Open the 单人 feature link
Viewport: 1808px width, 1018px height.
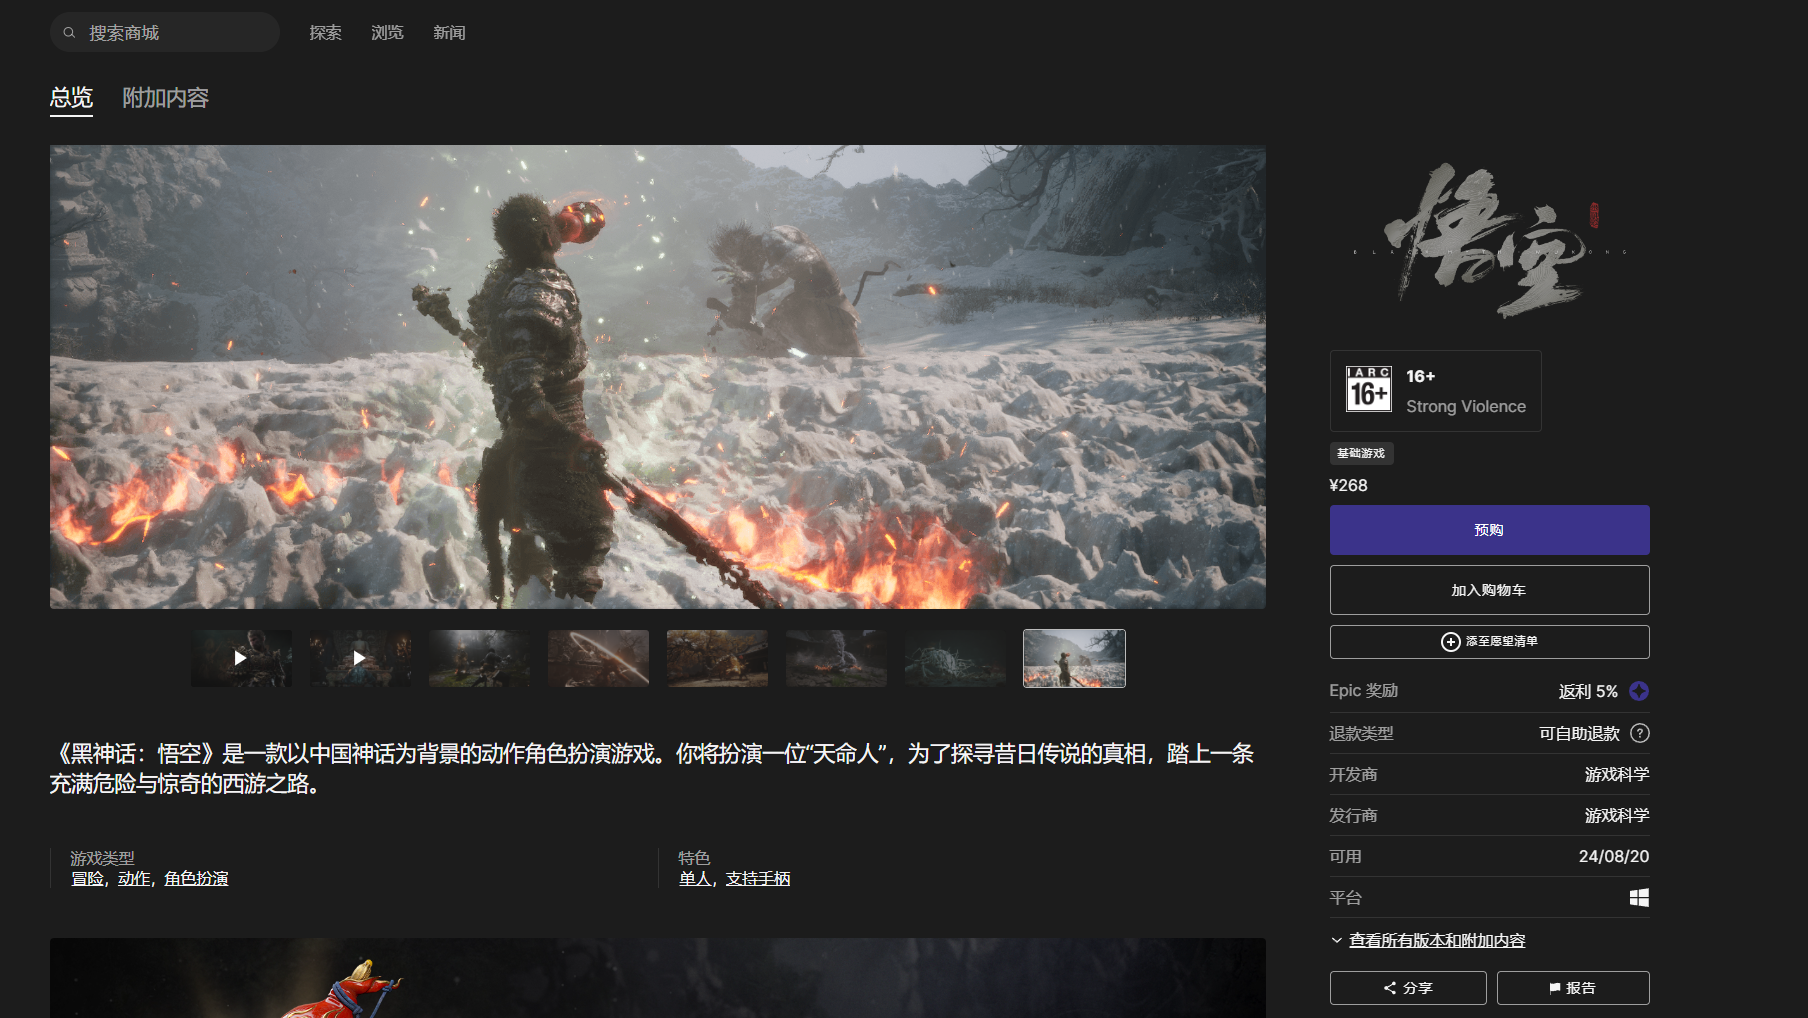695,879
